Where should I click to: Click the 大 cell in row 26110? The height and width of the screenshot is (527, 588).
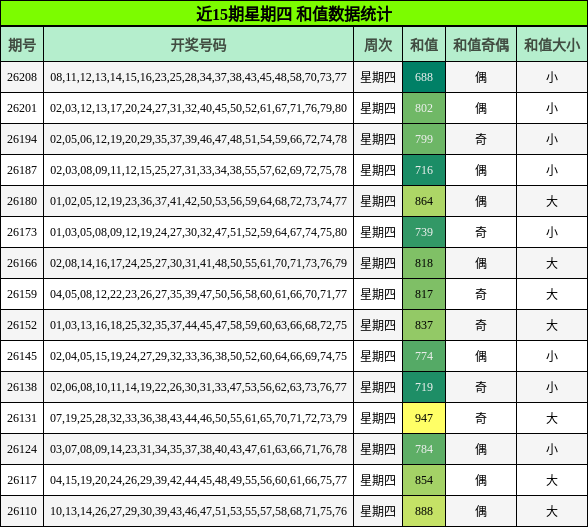pyautogui.click(x=552, y=511)
